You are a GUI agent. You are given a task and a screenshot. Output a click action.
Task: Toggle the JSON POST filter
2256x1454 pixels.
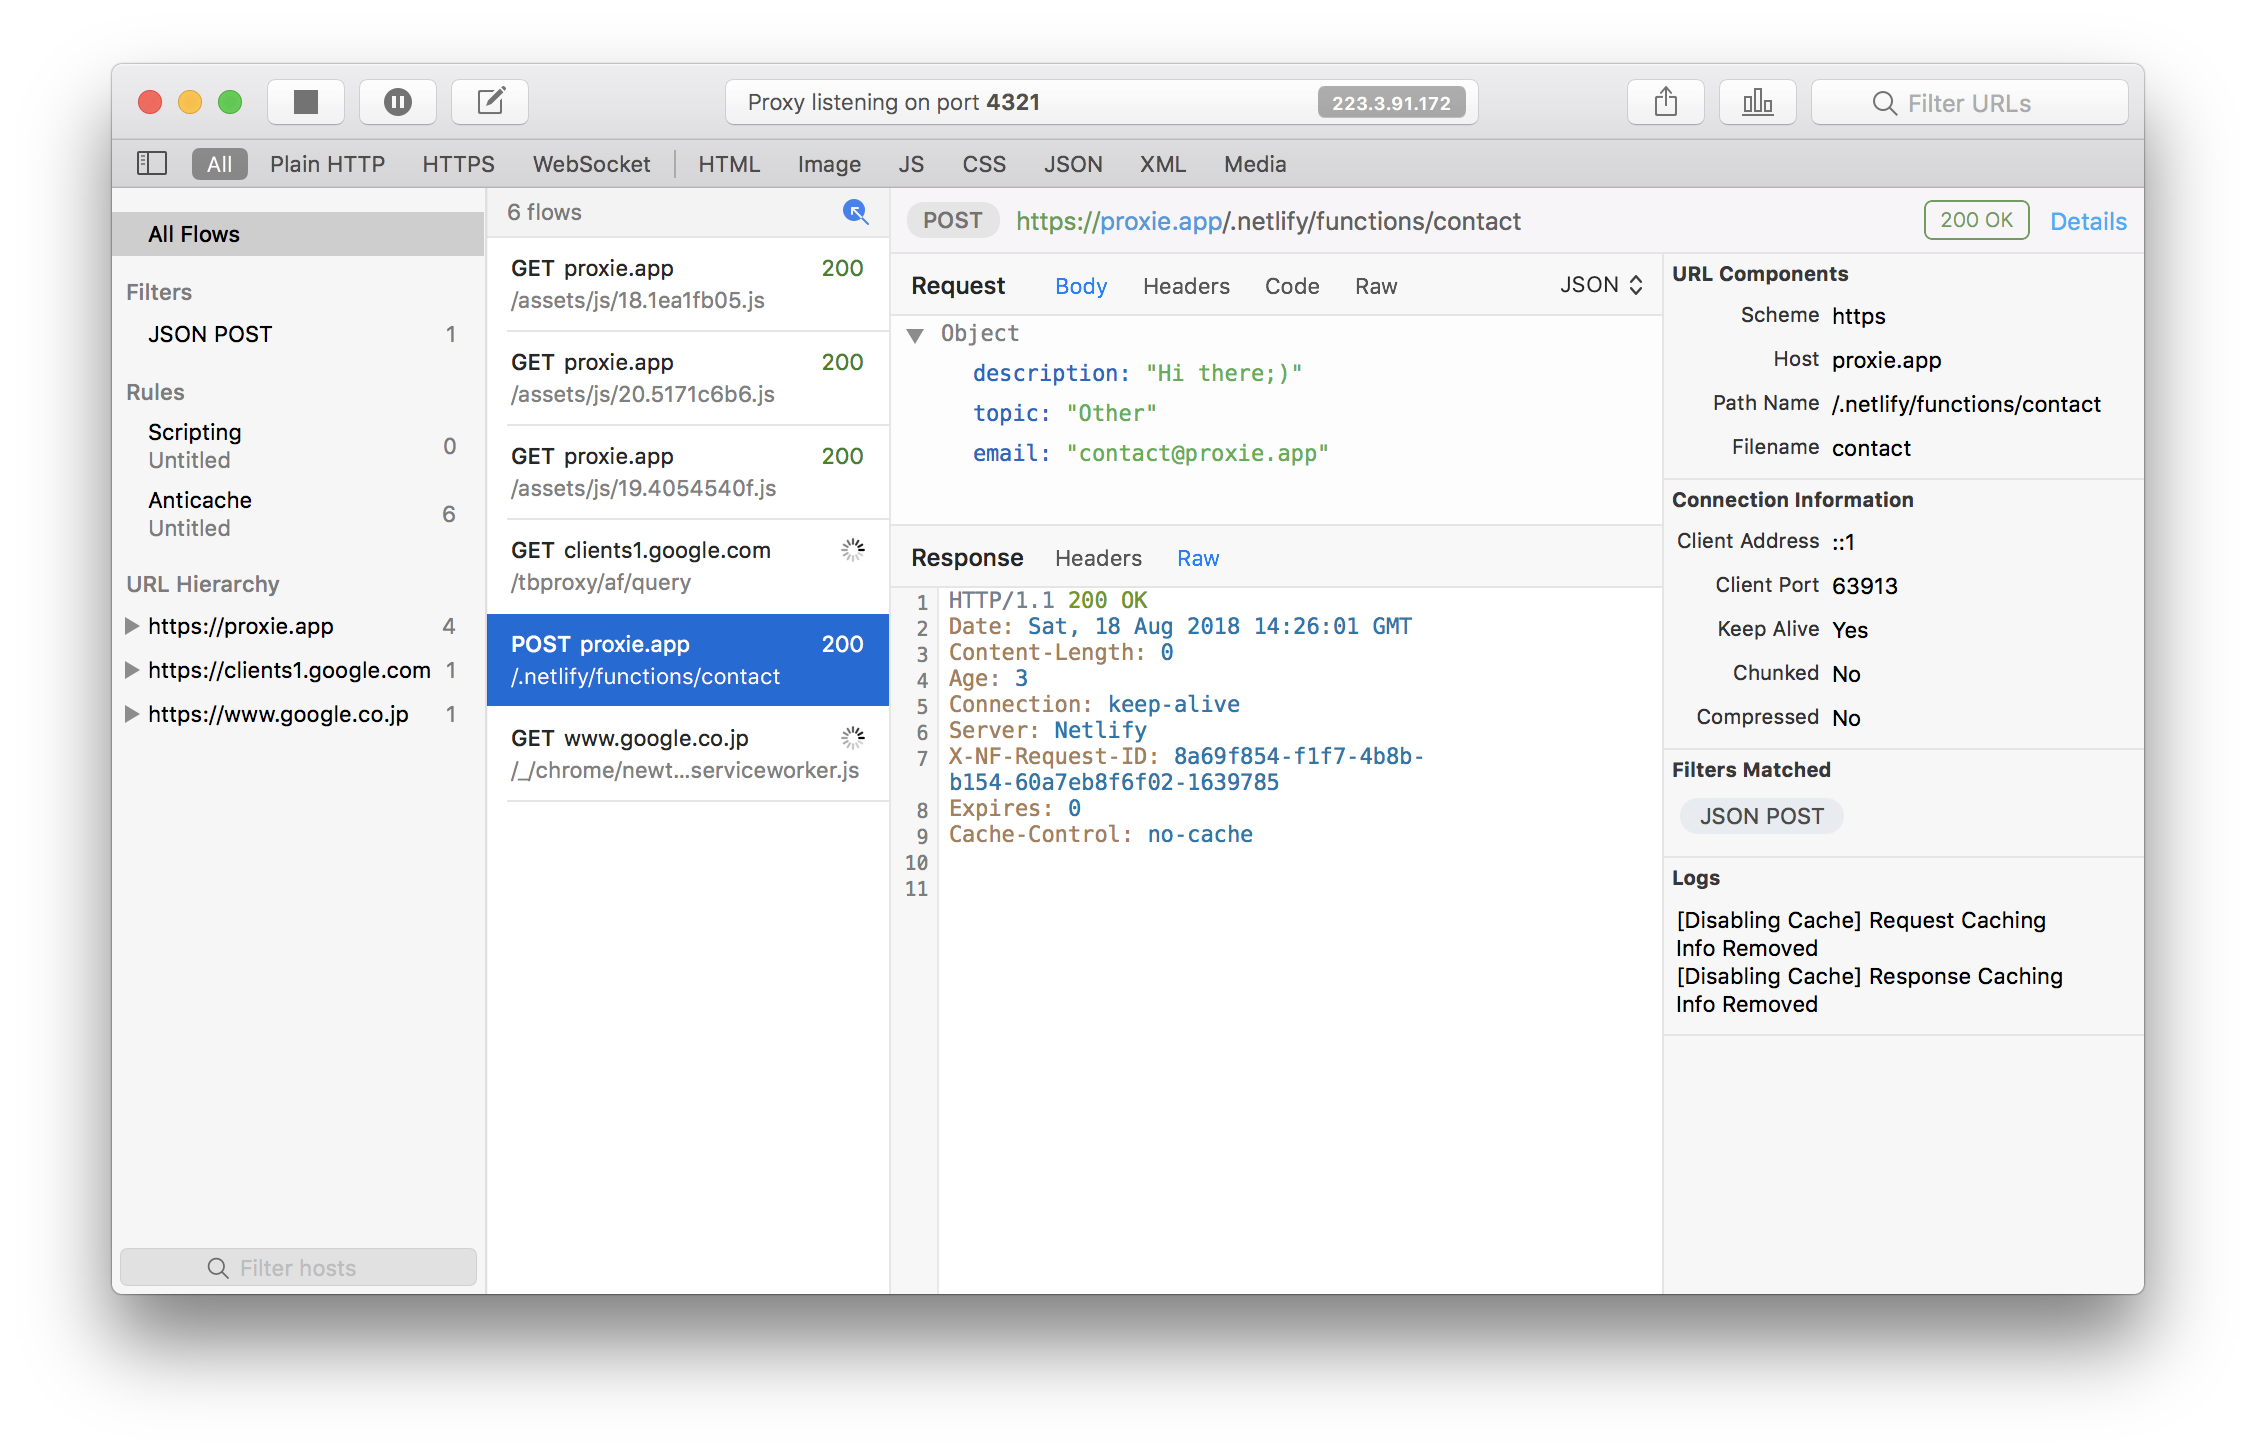(209, 334)
